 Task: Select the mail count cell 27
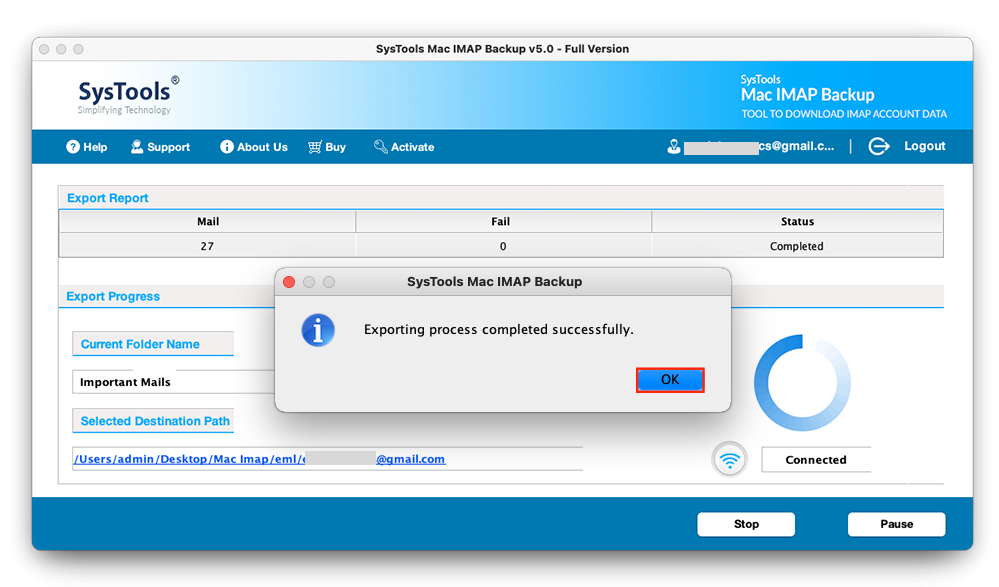click(208, 246)
